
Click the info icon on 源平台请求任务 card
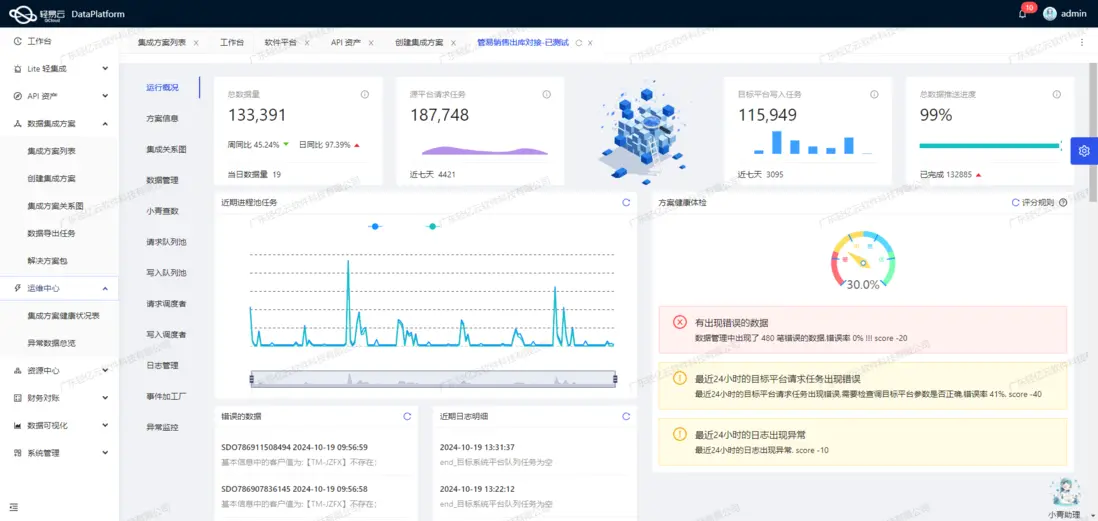(x=546, y=95)
